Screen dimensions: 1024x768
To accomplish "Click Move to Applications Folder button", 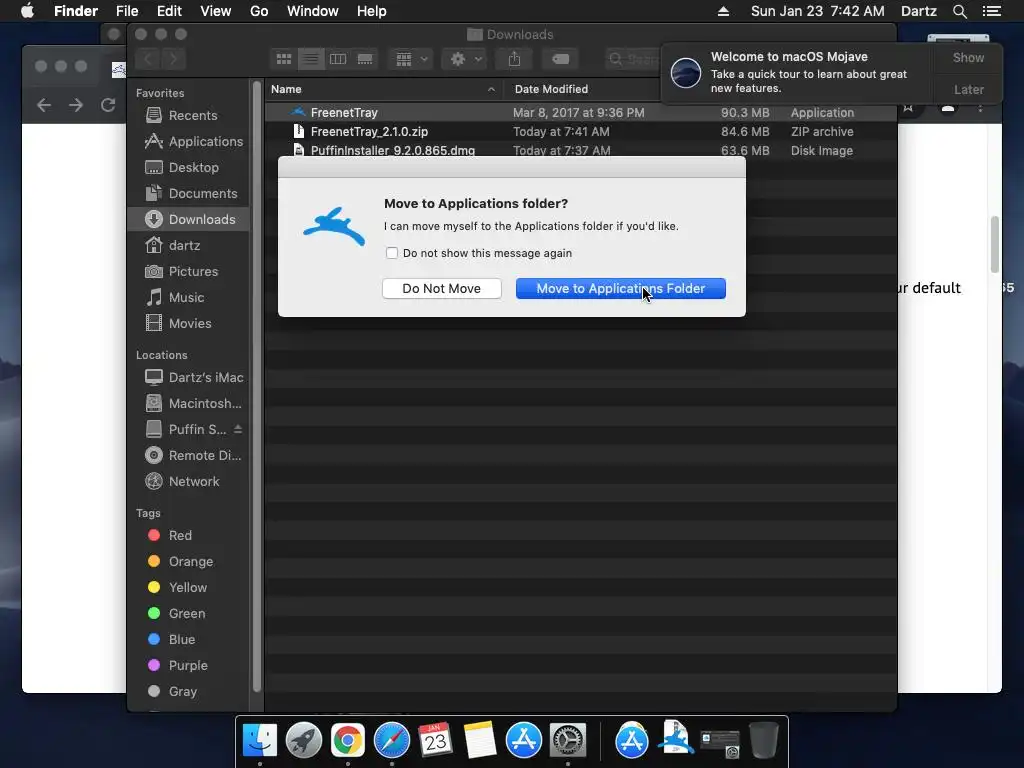I will [620, 289].
